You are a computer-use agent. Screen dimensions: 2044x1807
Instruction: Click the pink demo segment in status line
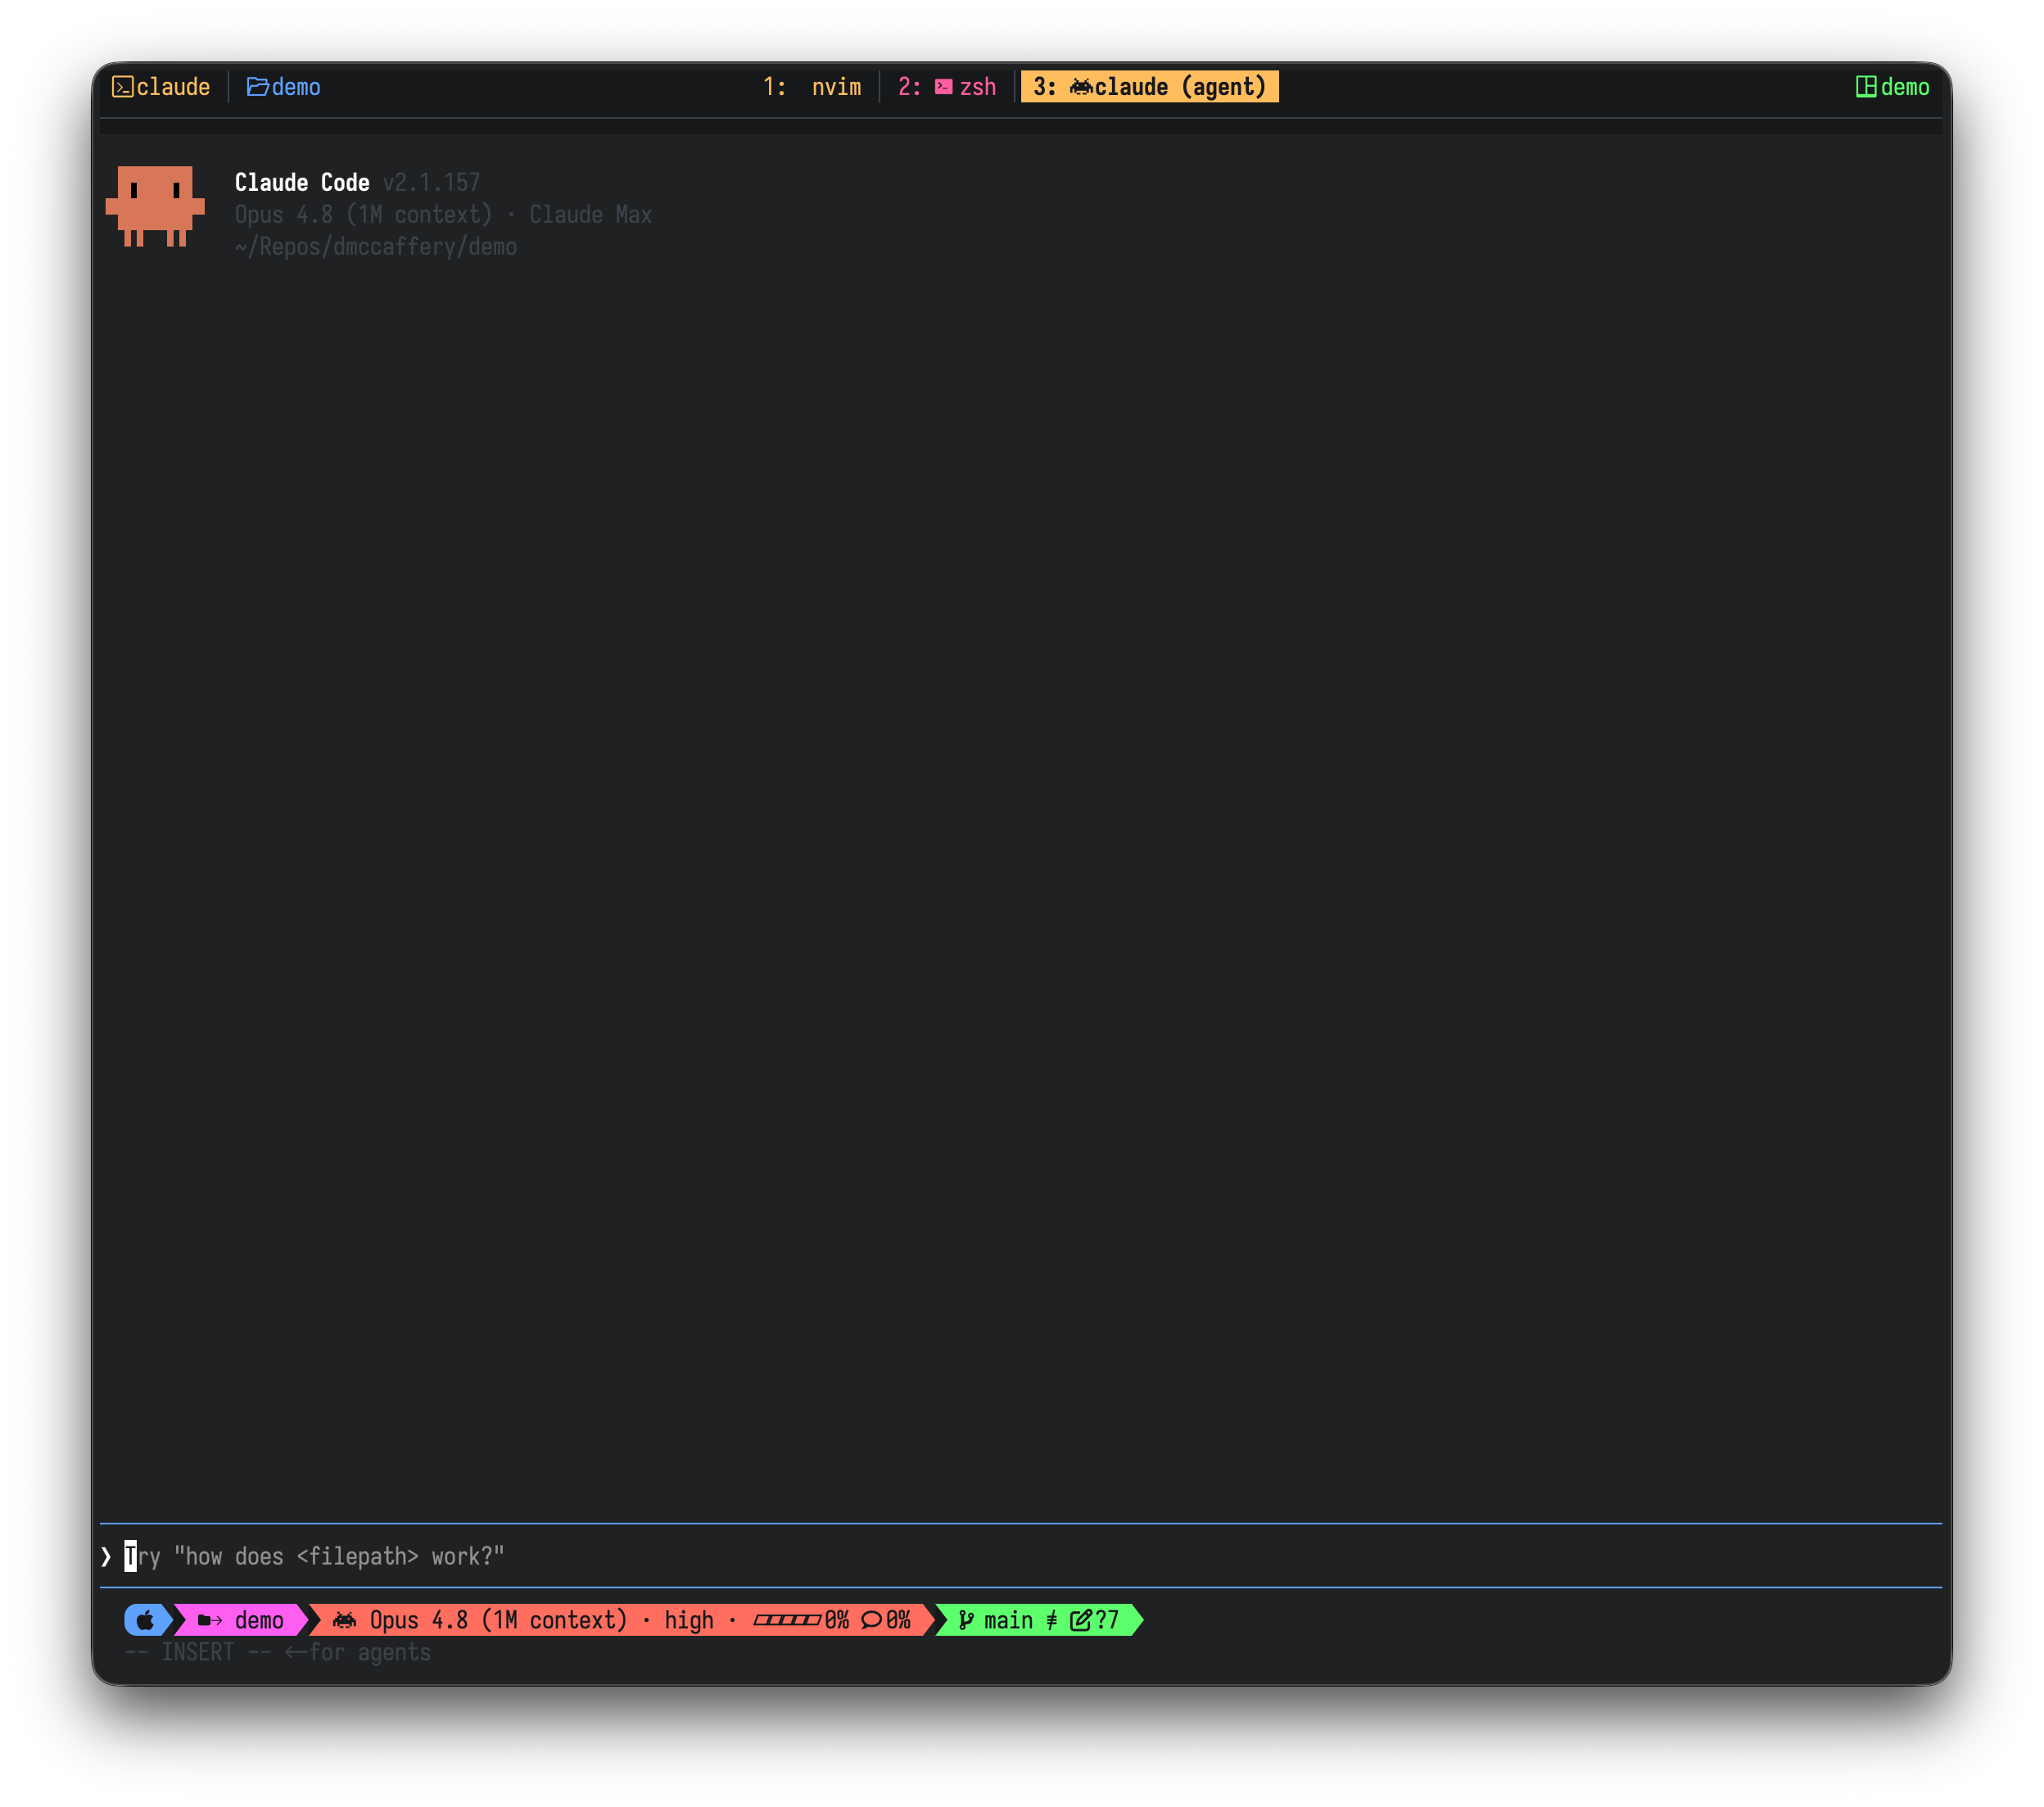point(241,1620)
